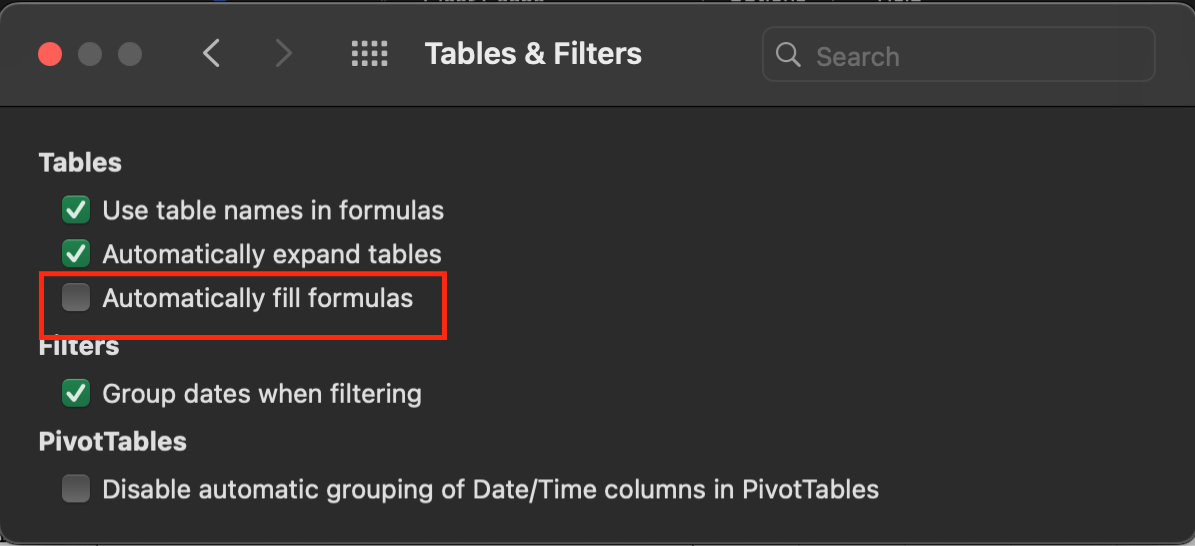
Task: Enable the Automatically fill formulas checkbox
Action: [x=76, y=297]
